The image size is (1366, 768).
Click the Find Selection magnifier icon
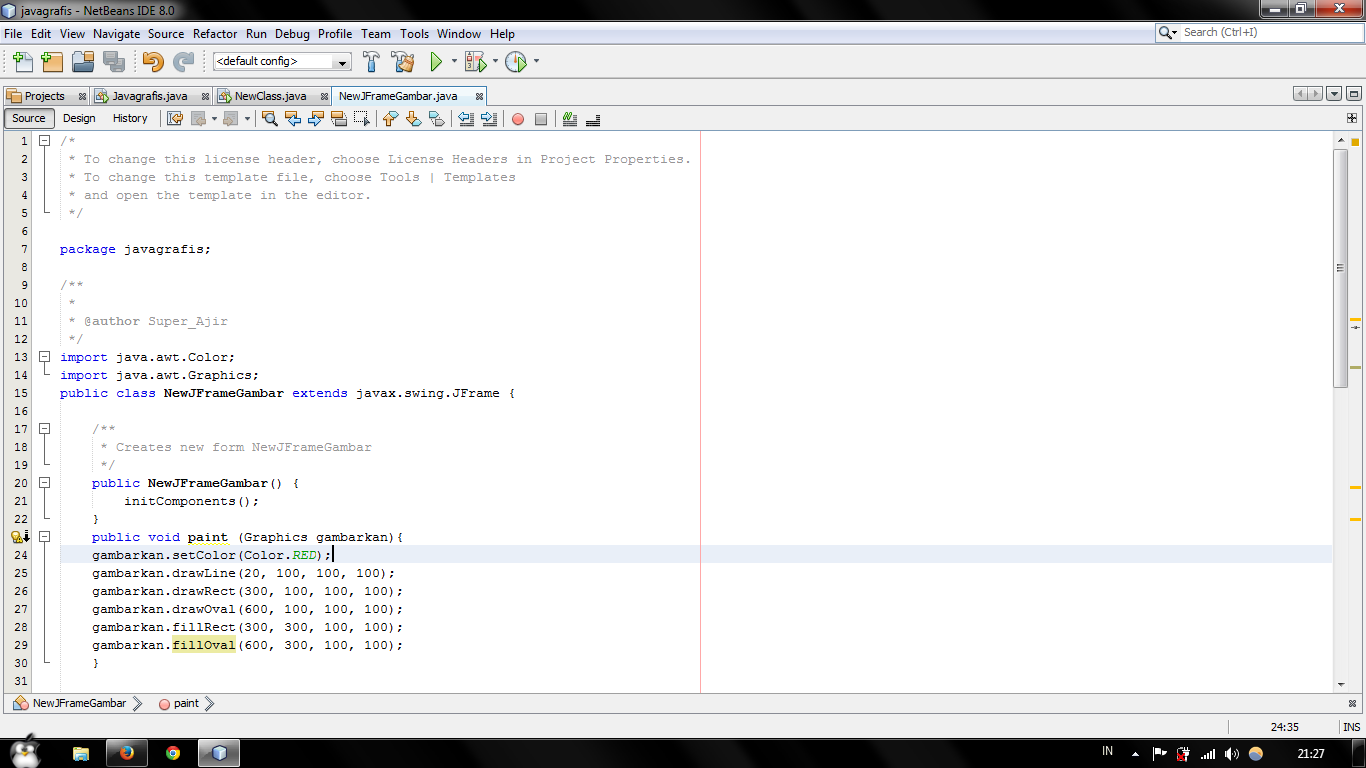click(269, 119)
